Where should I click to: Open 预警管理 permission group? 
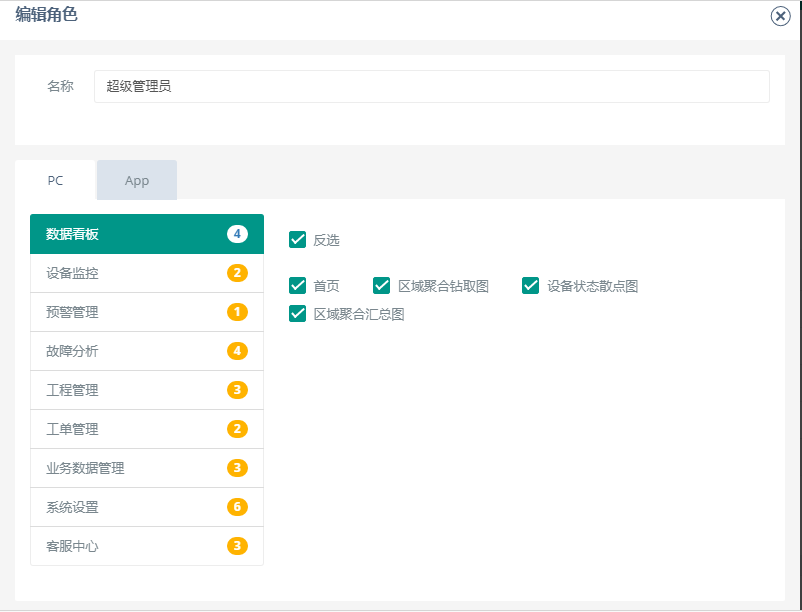(147, 312)
